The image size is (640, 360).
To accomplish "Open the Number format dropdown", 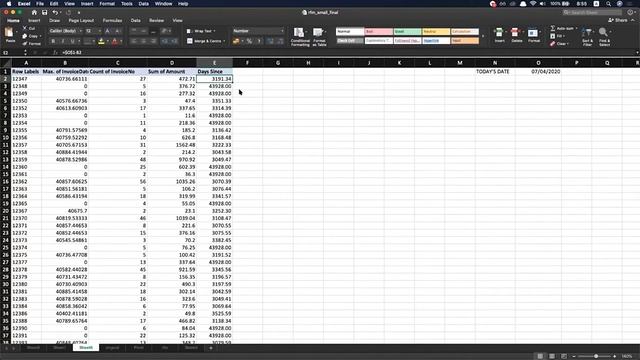I will pyautogui.click(x=282, y=31).
